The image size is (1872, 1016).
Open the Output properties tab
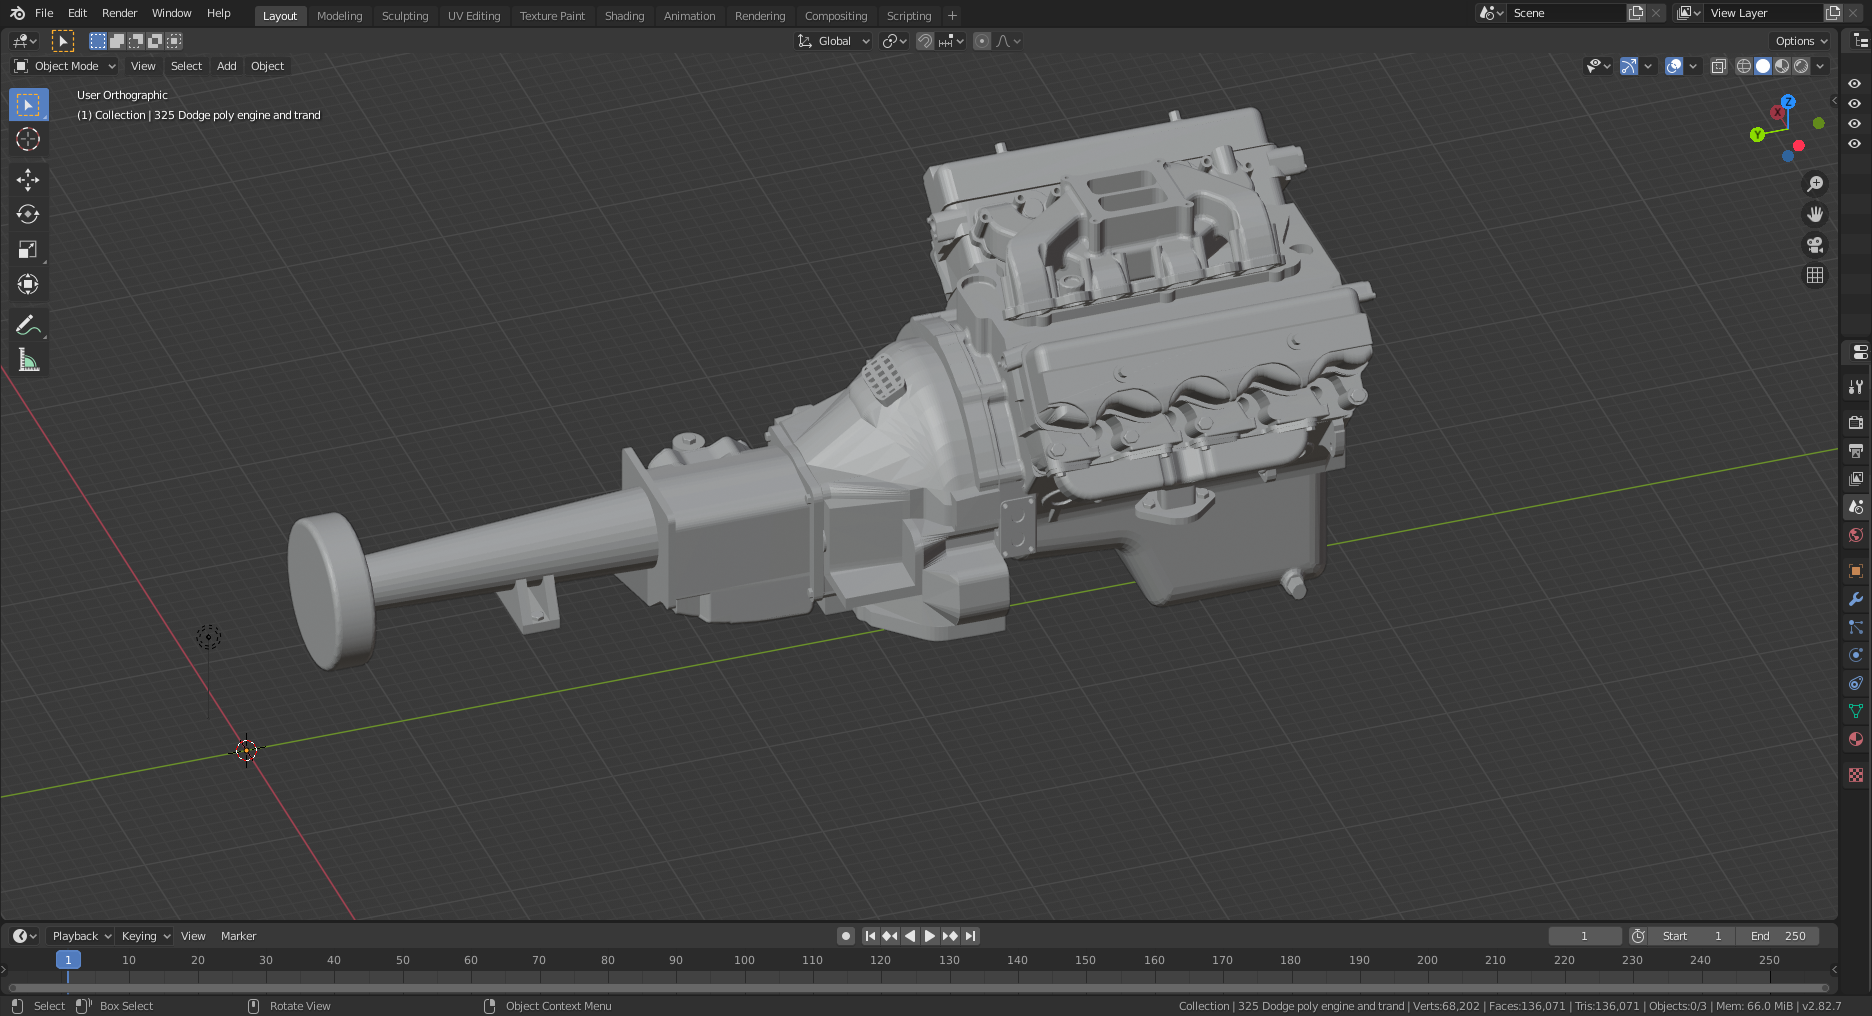[1856, 451]
